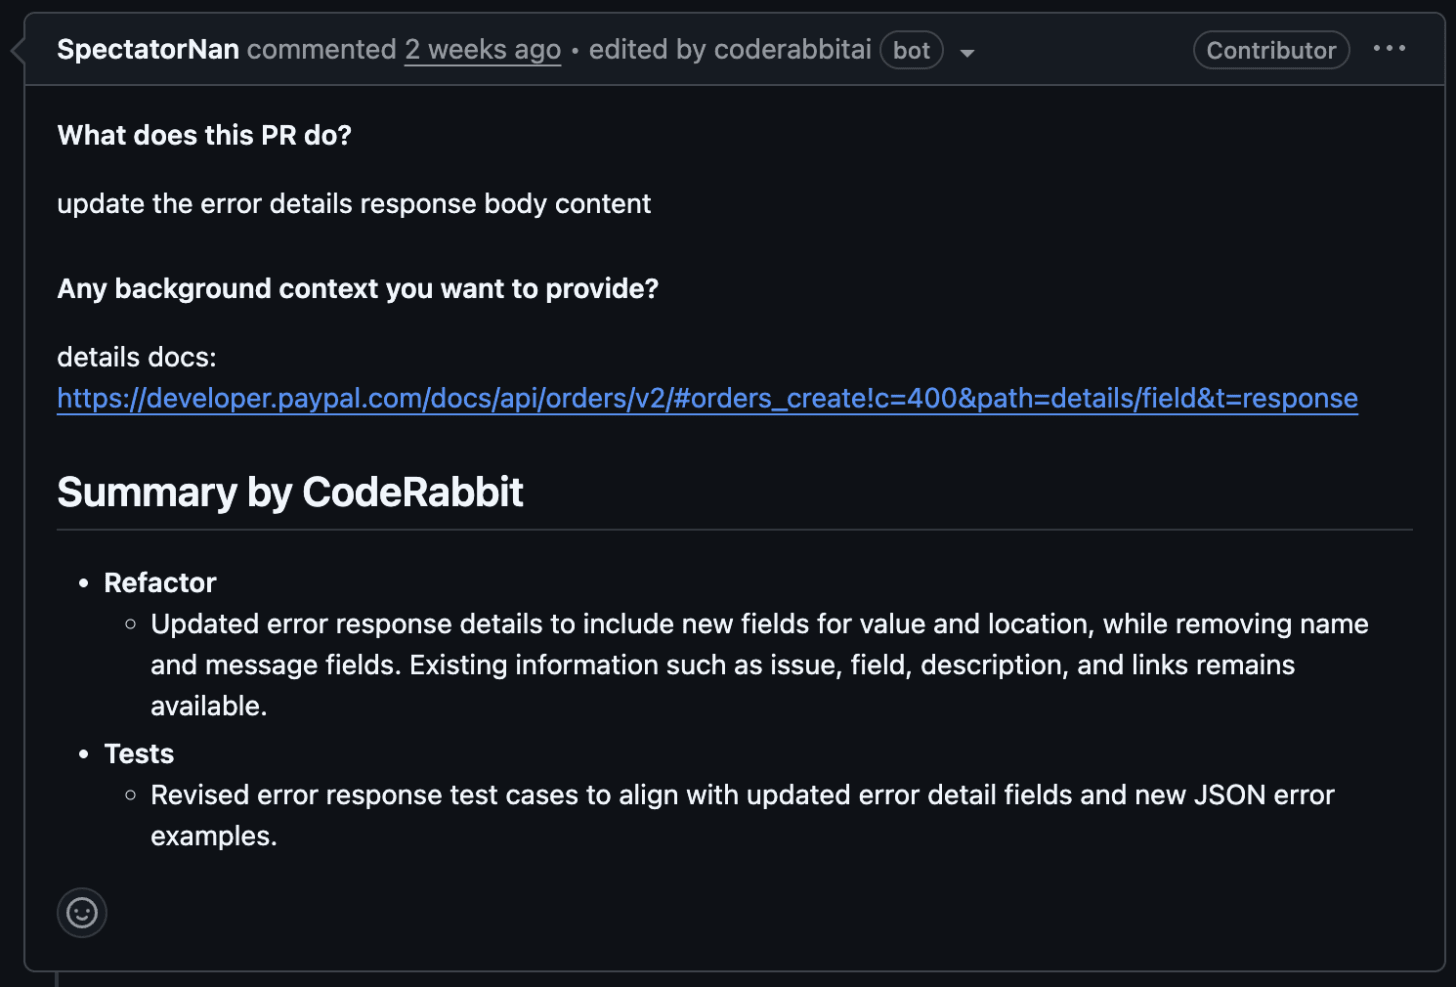The image size is (1456, 987).
Task: Click "Any background context" heading
Action: pos(357,288)
